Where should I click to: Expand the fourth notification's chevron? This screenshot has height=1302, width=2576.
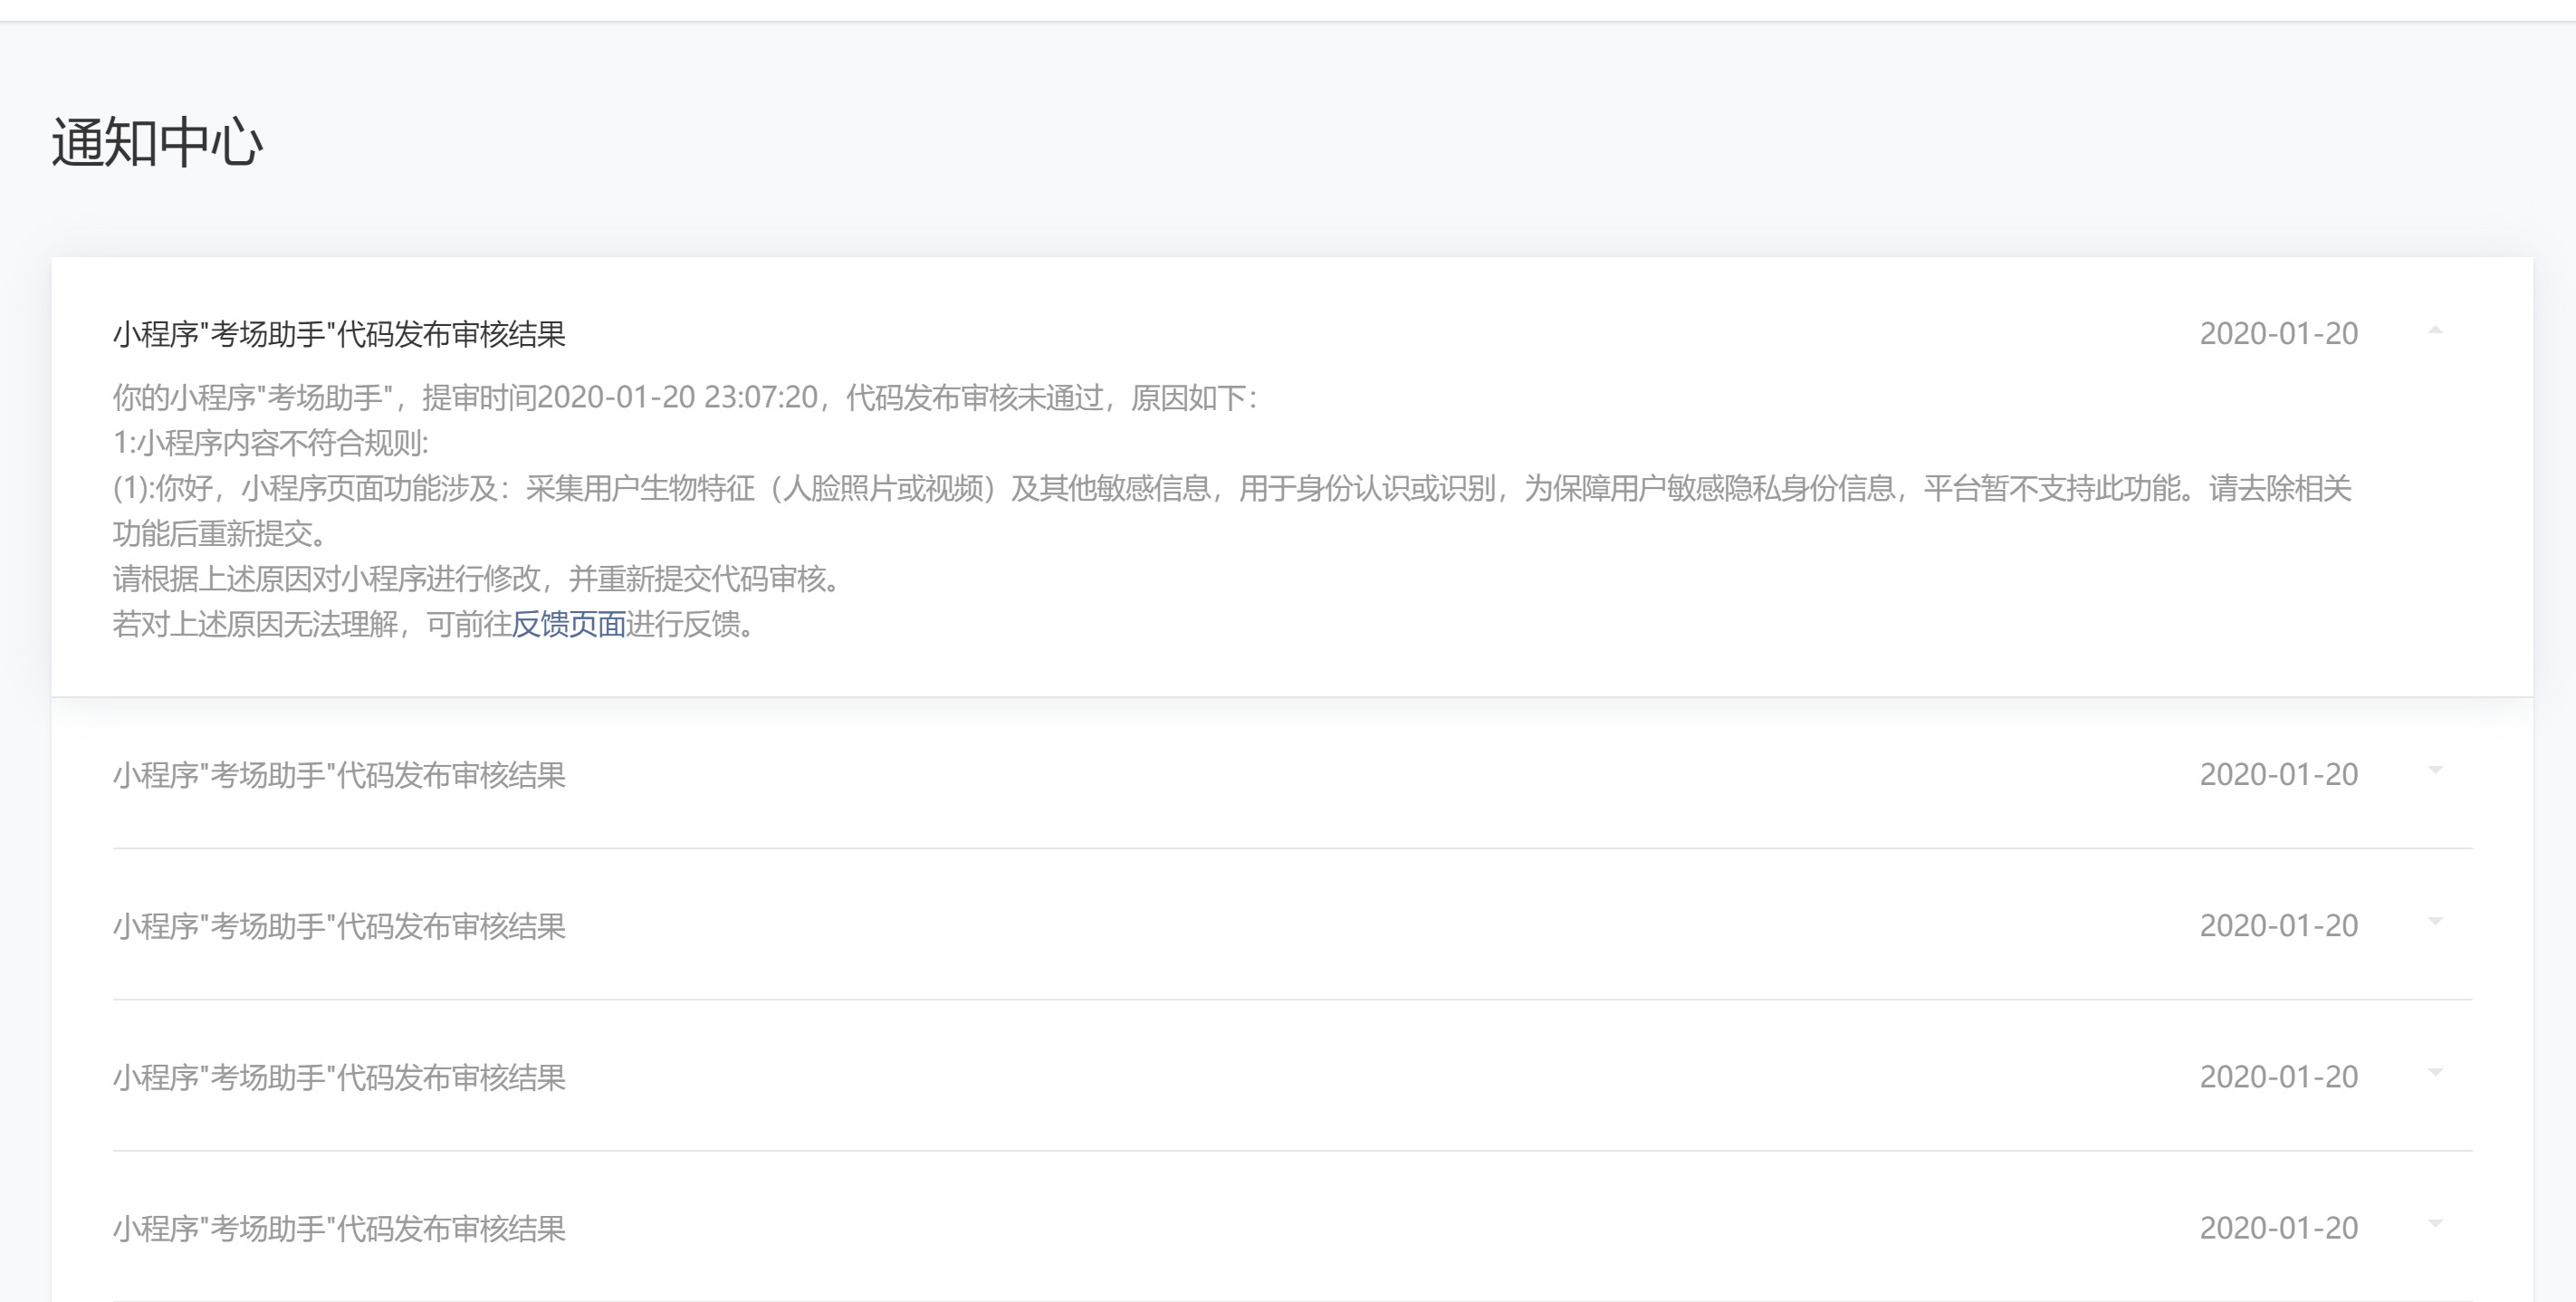point(2435,1072)
